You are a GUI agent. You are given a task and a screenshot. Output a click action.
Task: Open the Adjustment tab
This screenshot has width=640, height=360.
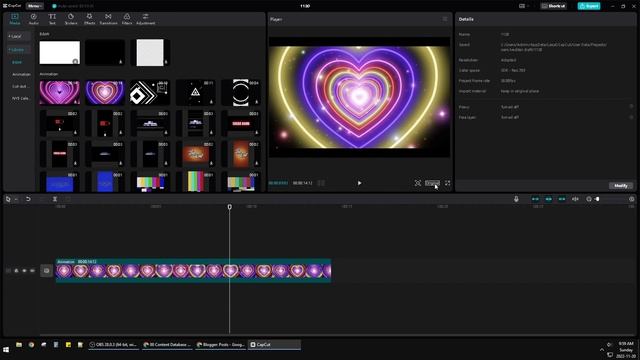tap(145, 19)
